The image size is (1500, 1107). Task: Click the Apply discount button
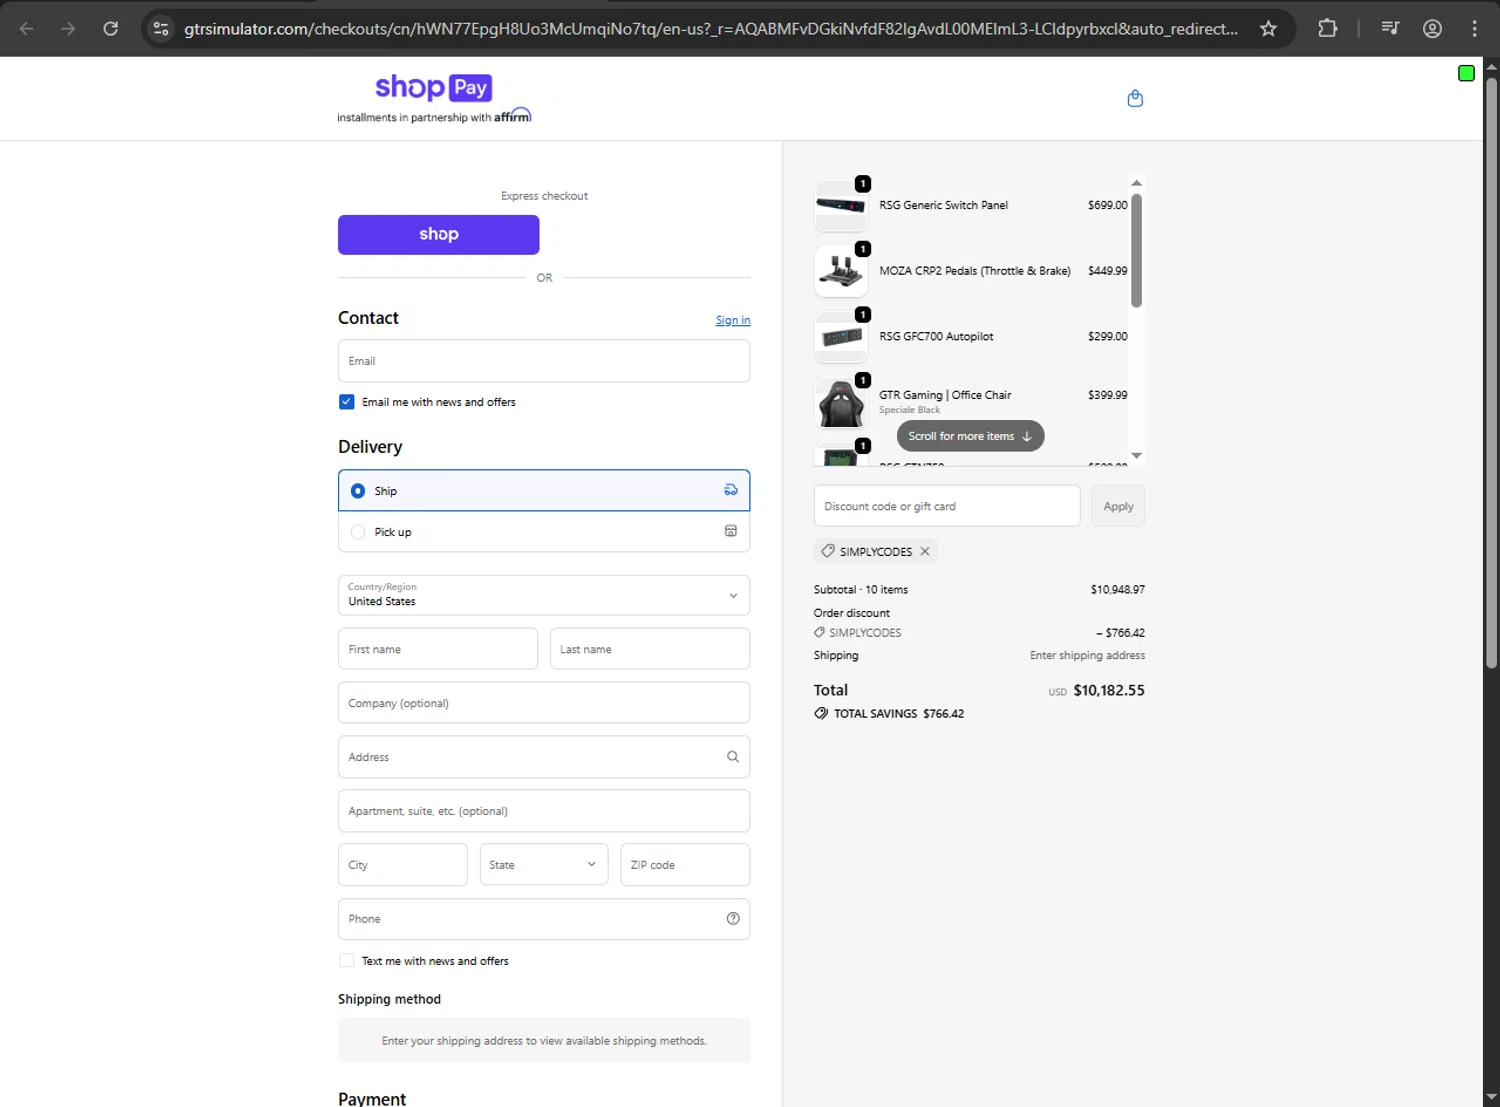tap(1118, 506)
